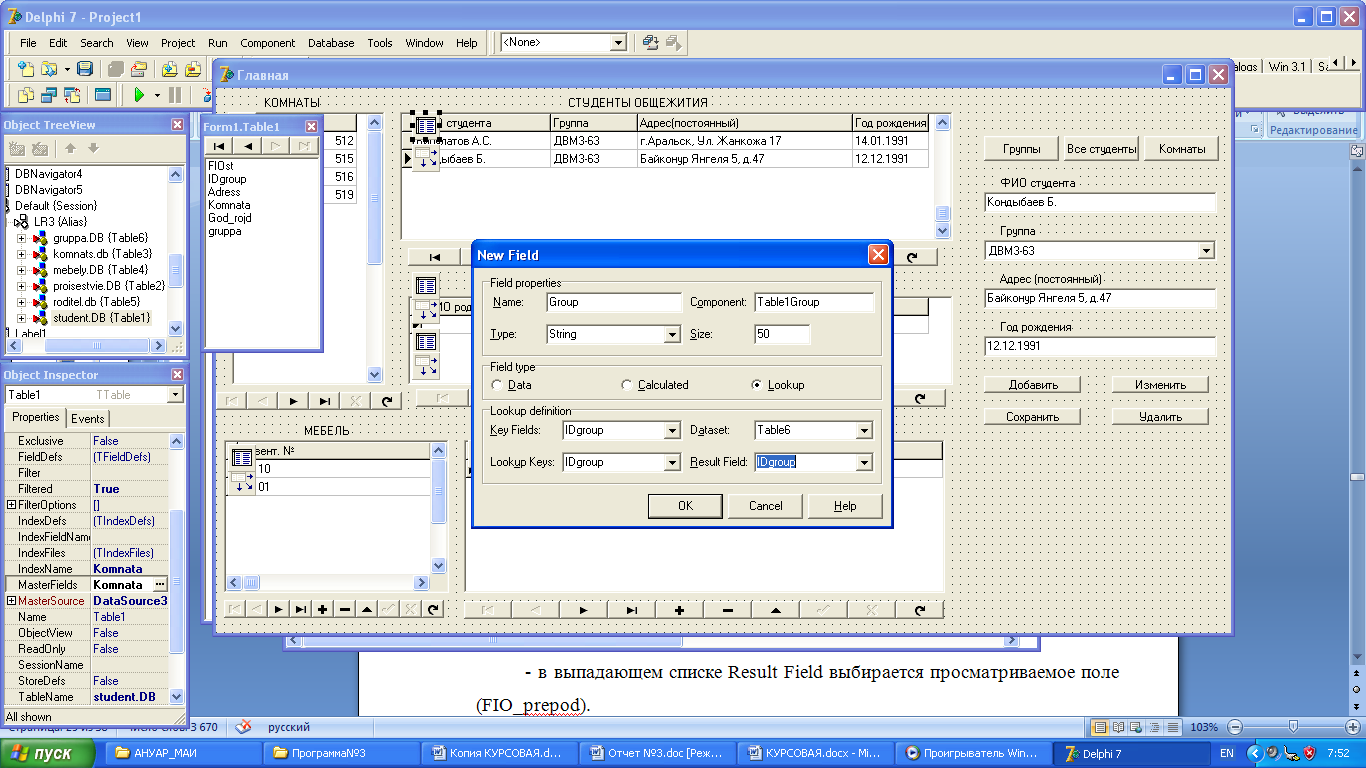This screenshot has width=1366, height=768.
Task: Click the Save toolbar icon
Action: click(85, 69)
